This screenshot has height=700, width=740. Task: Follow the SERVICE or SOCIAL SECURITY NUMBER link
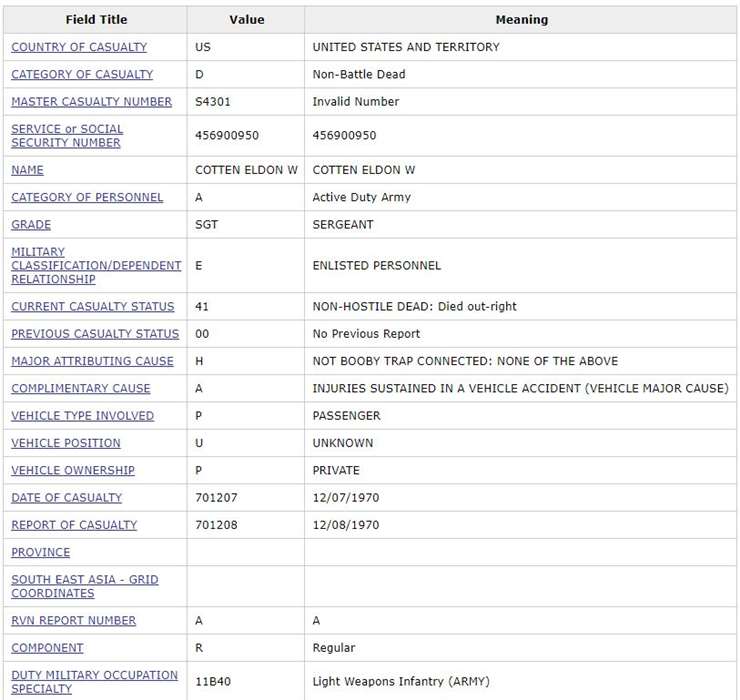67,136
